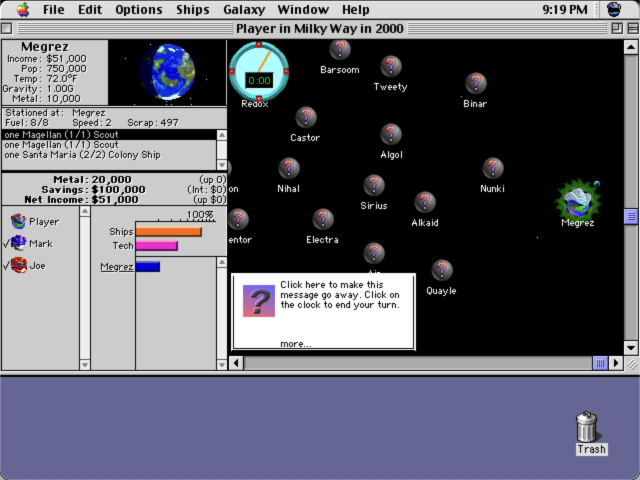Click the unknown planet above Quayle's left
640x480 pixels.
[373, 253]
